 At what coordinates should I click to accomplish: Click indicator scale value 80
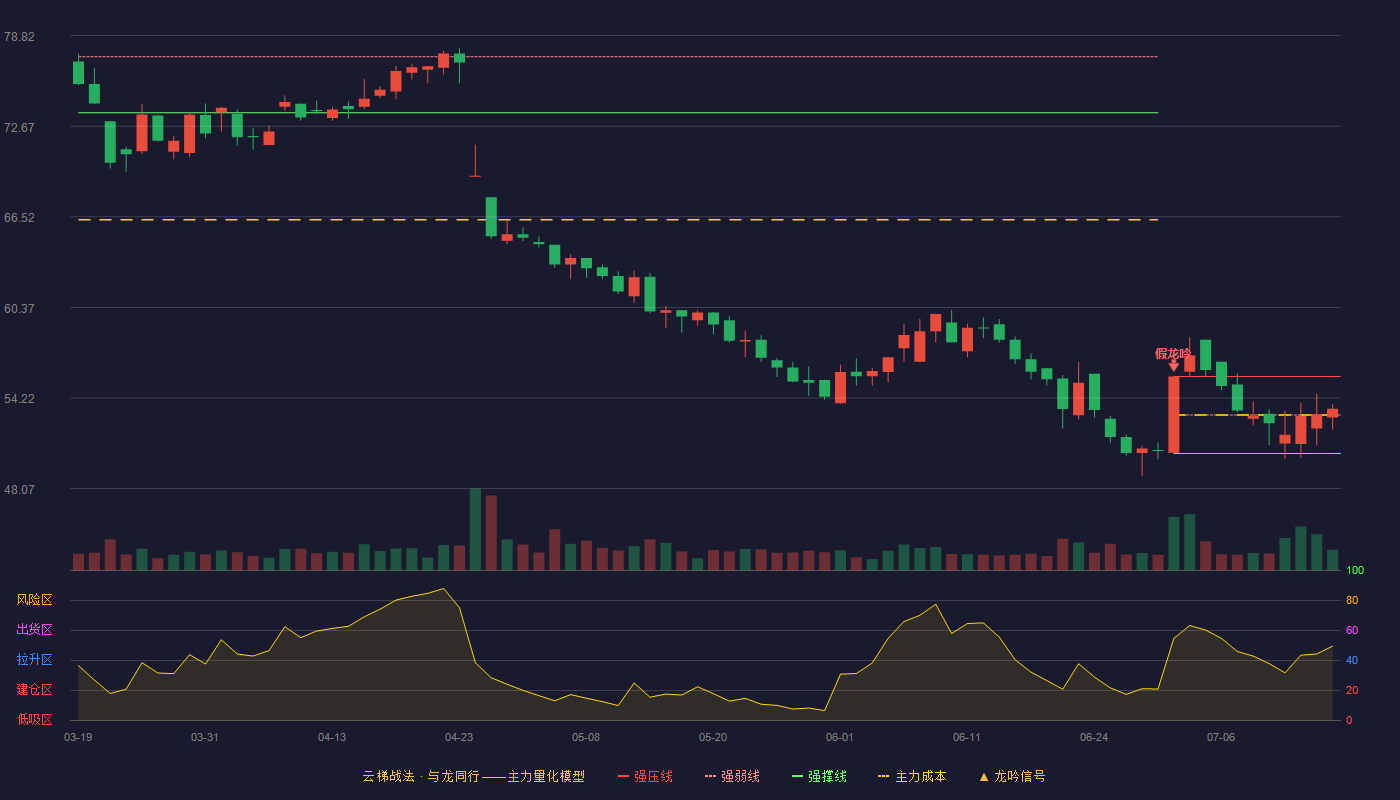tap(1352, 600)
